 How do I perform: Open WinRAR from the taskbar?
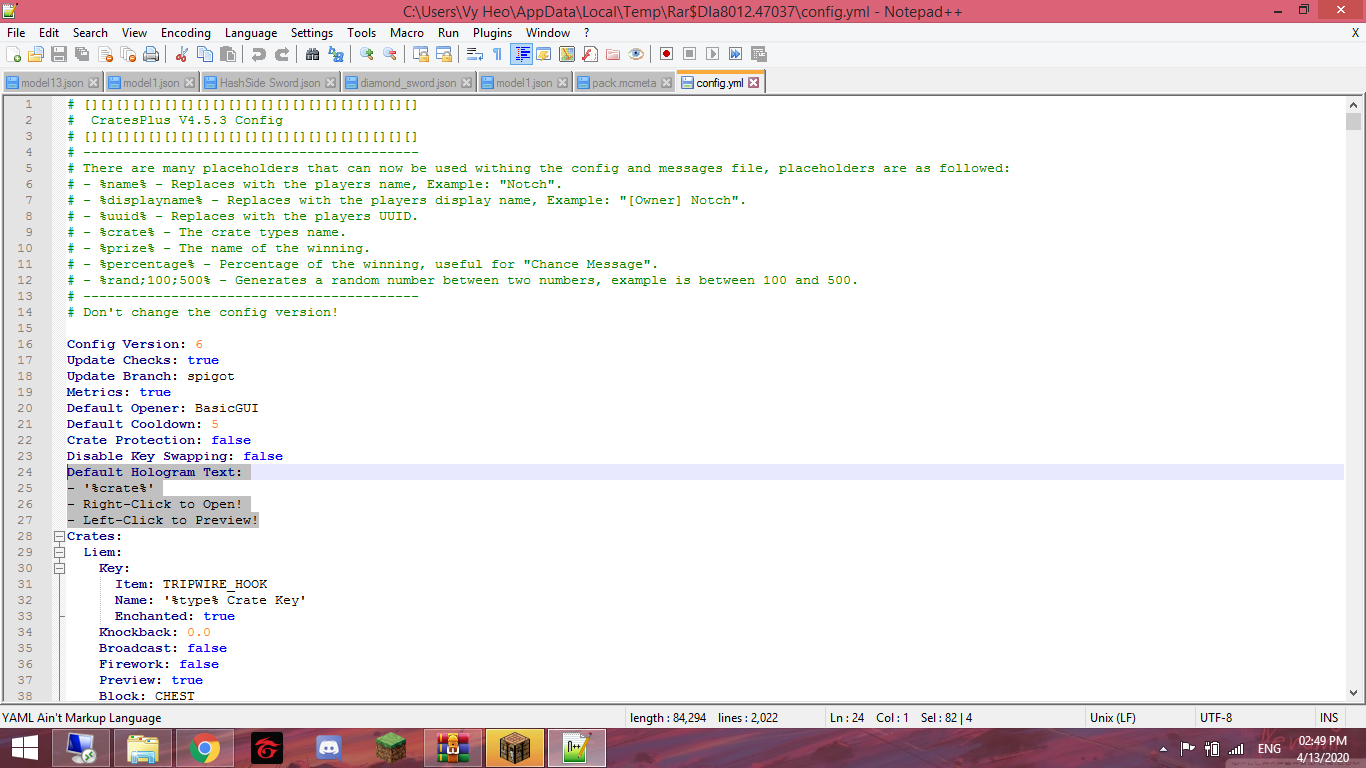pos(453,748)
